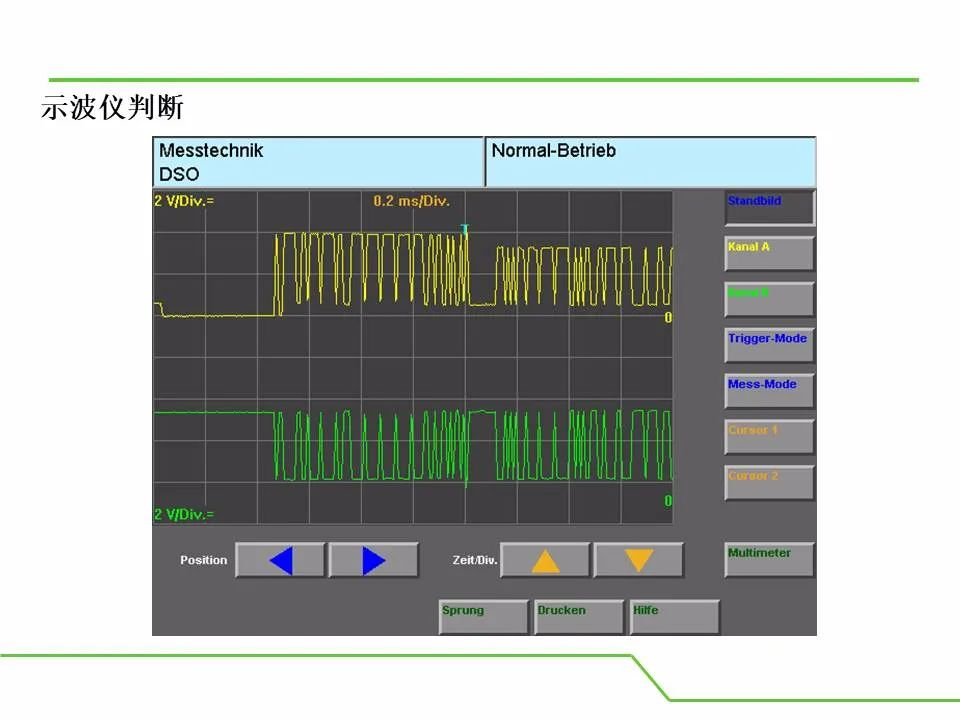Image resolution: width=960 pixels, height=720 pixels.
Task: Open Hilfe for help
Action: tap(675, 617)
